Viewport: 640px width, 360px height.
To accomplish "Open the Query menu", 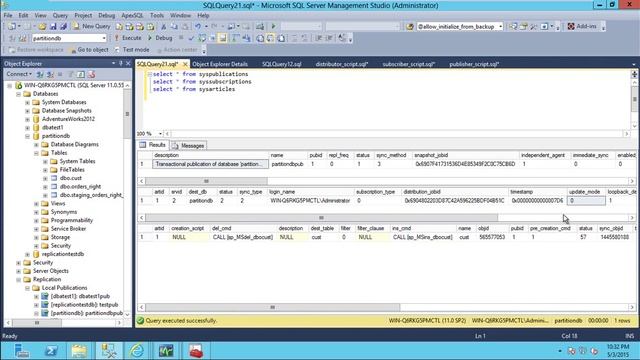I will (60, 16).
